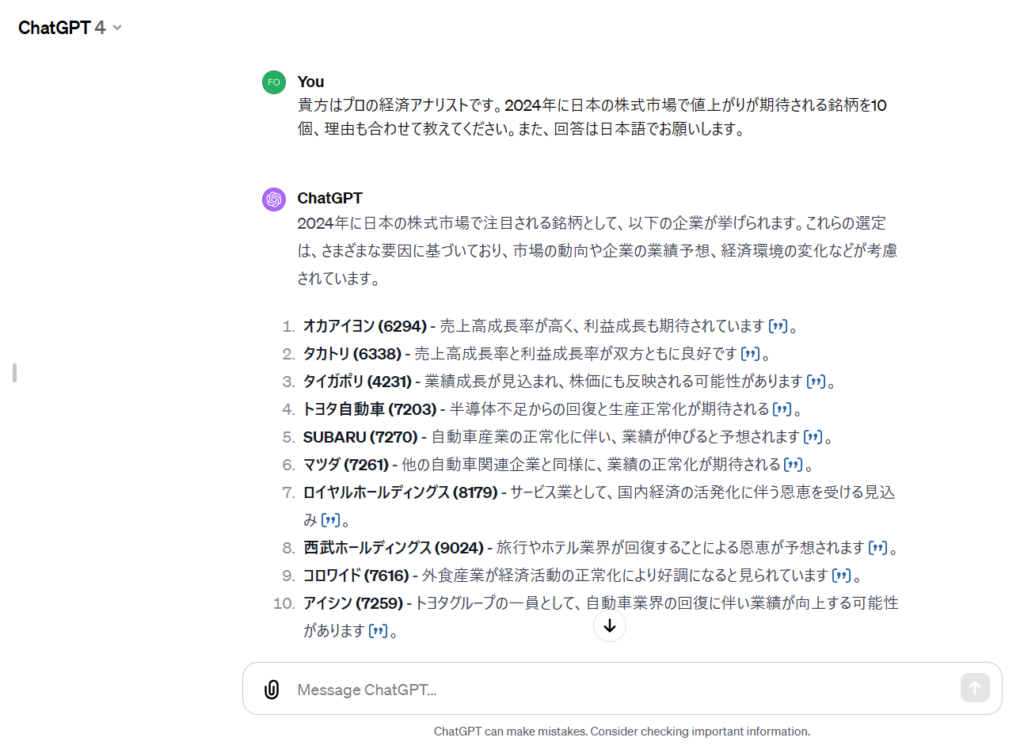This screenshot has width=1024, height=745.
Task: Click the ChatGPT responder name label
Action: coord(329,198)
